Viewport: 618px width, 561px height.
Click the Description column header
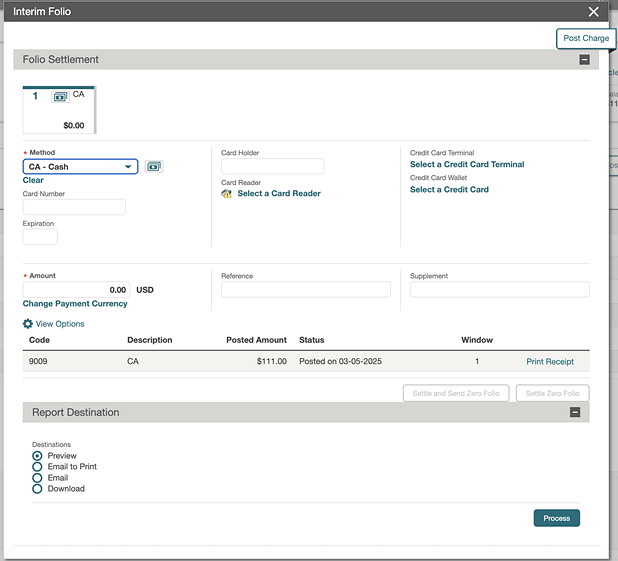150,340
